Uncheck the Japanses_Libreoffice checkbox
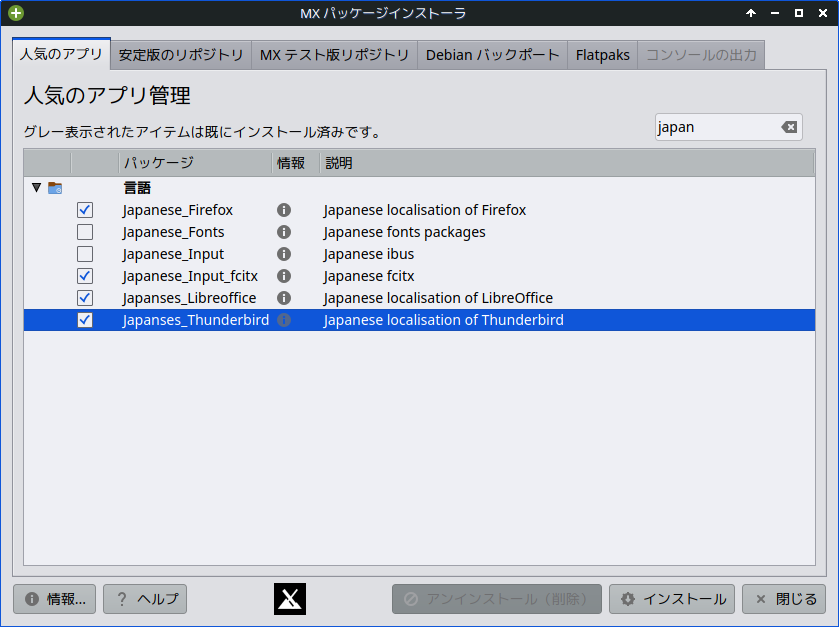839x627 pixels. coord(85,298)
